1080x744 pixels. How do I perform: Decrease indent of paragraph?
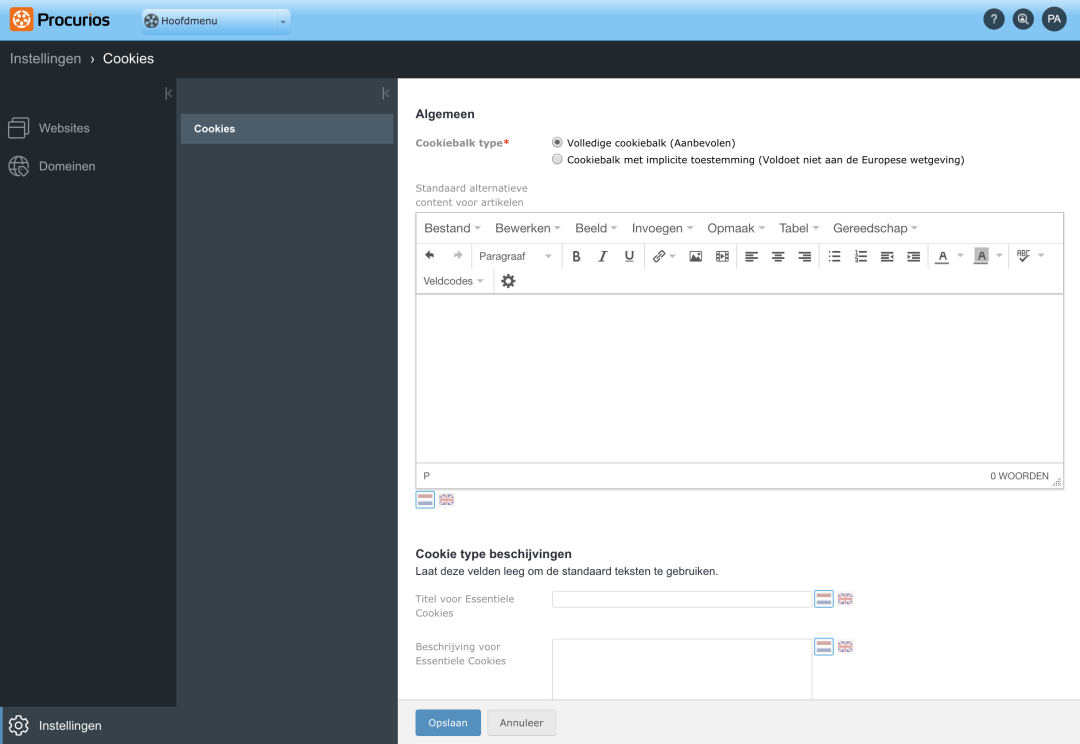pos(887,256)
